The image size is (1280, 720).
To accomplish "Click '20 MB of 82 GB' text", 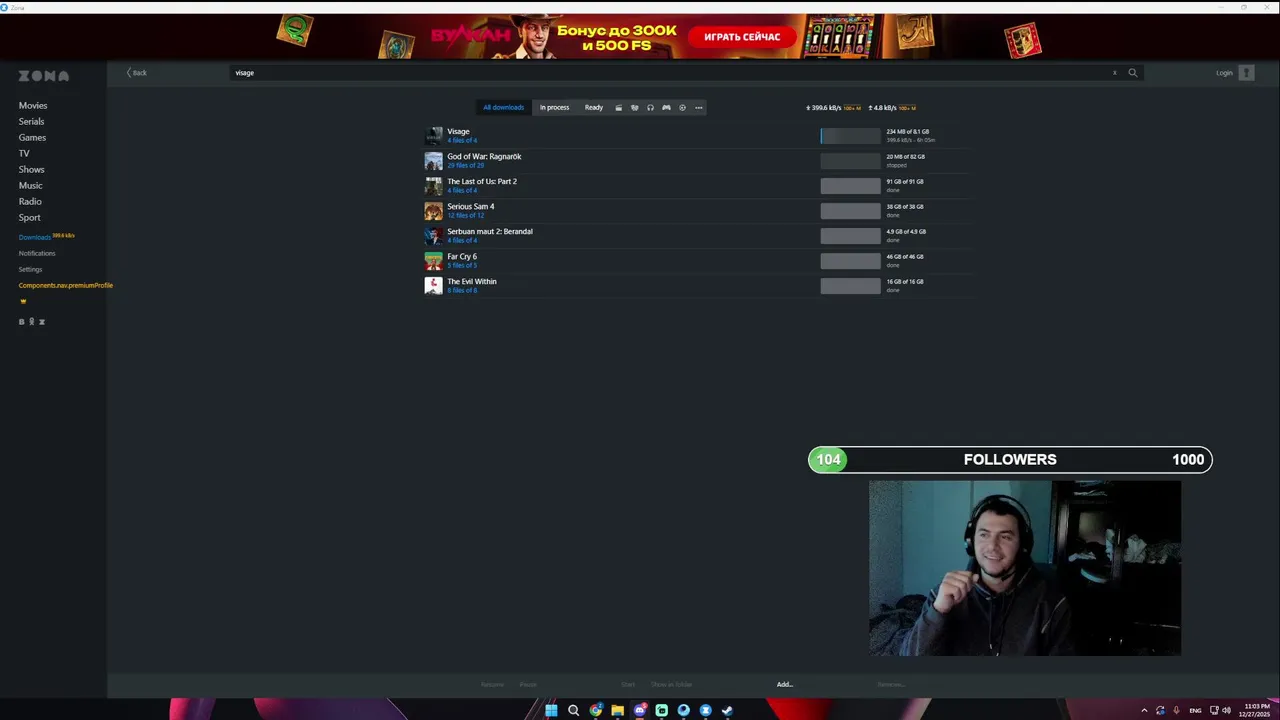I will 905,157.
